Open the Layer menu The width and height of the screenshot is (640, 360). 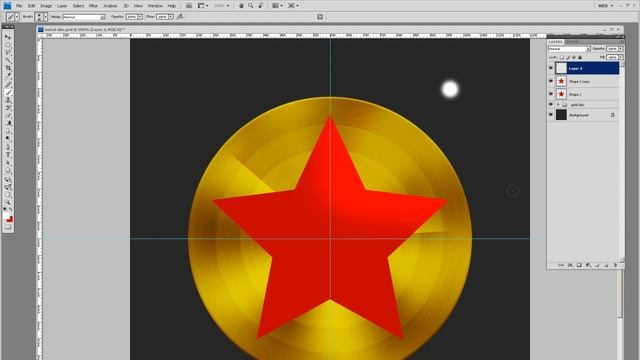pyautogui.click(x=62, y=6)
